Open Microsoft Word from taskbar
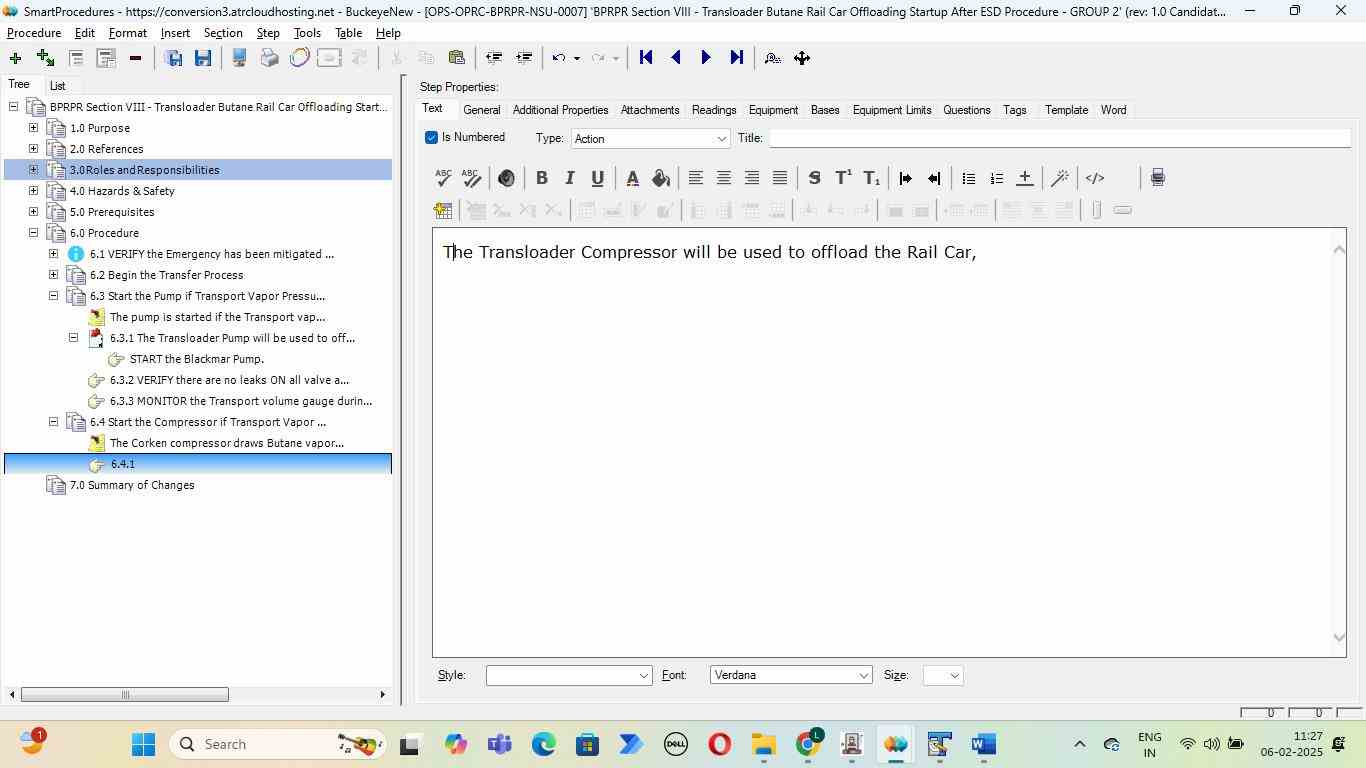The height and width of the screenshot is (768, 1366). (983, 744)
